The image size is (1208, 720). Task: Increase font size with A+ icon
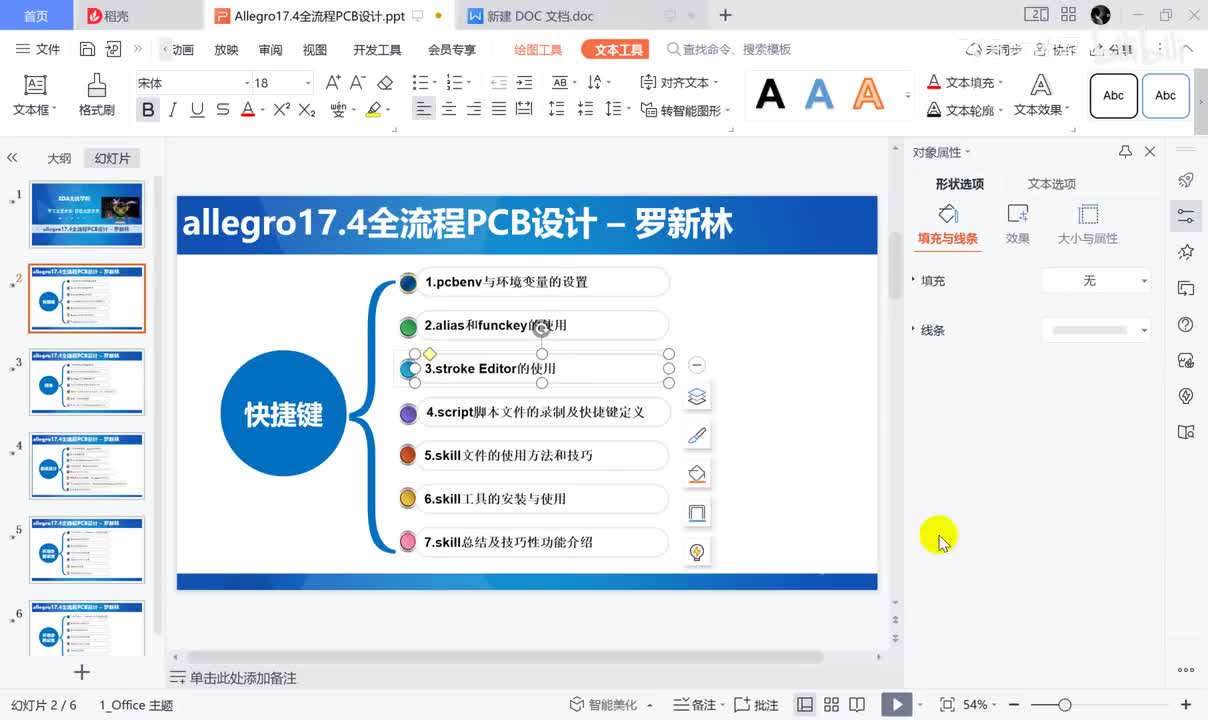pyautogui.click(x=334, y=83)
